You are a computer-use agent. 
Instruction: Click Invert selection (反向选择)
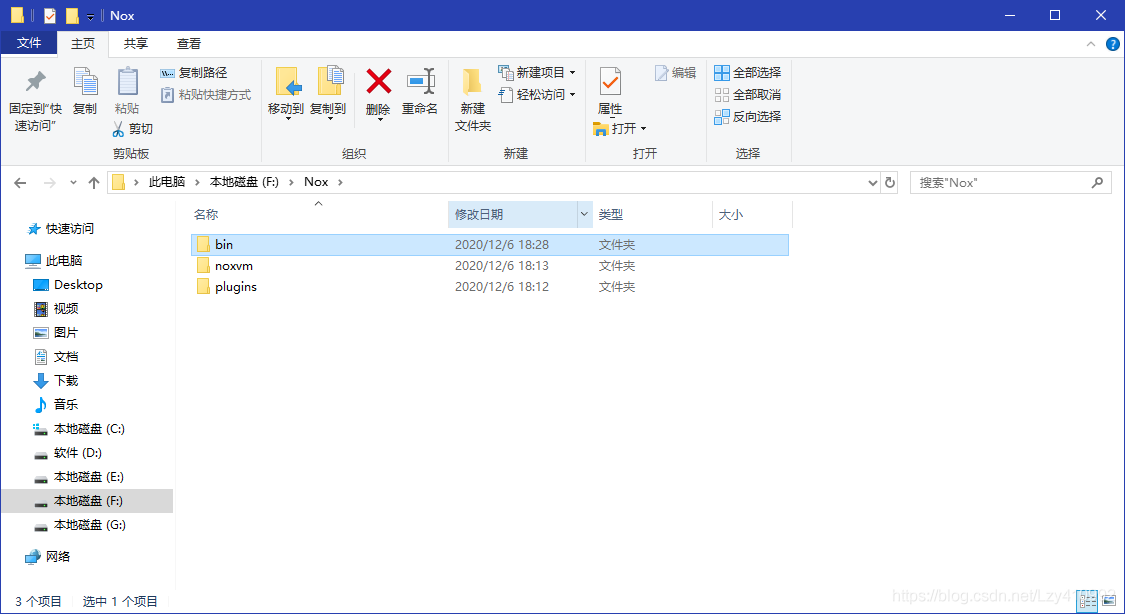pos(748,116)
